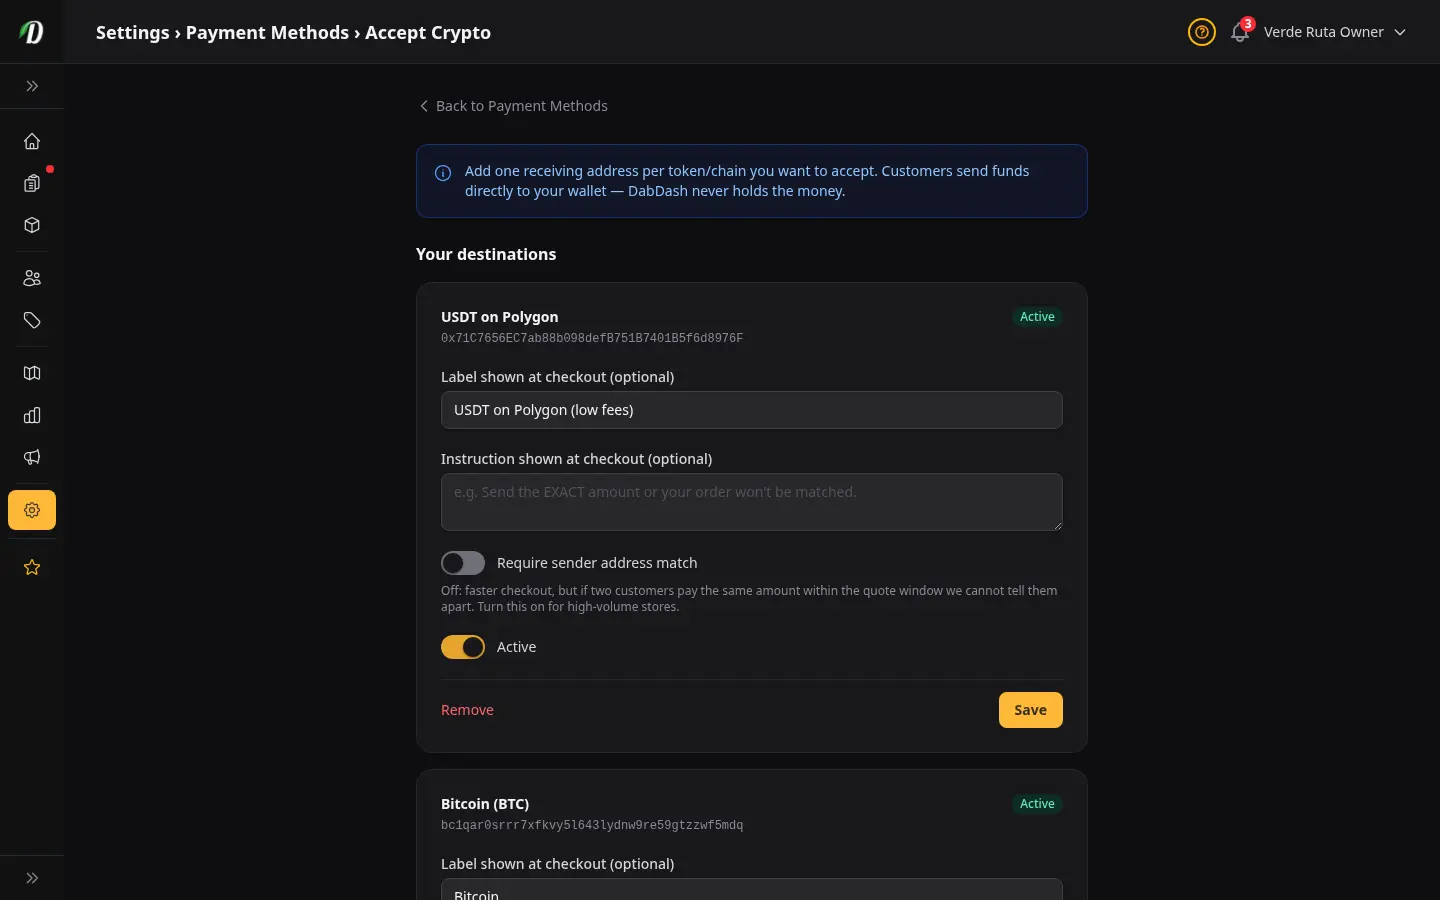
Task: Open the Home icon in the sidebar
Action: click(32, 141)
